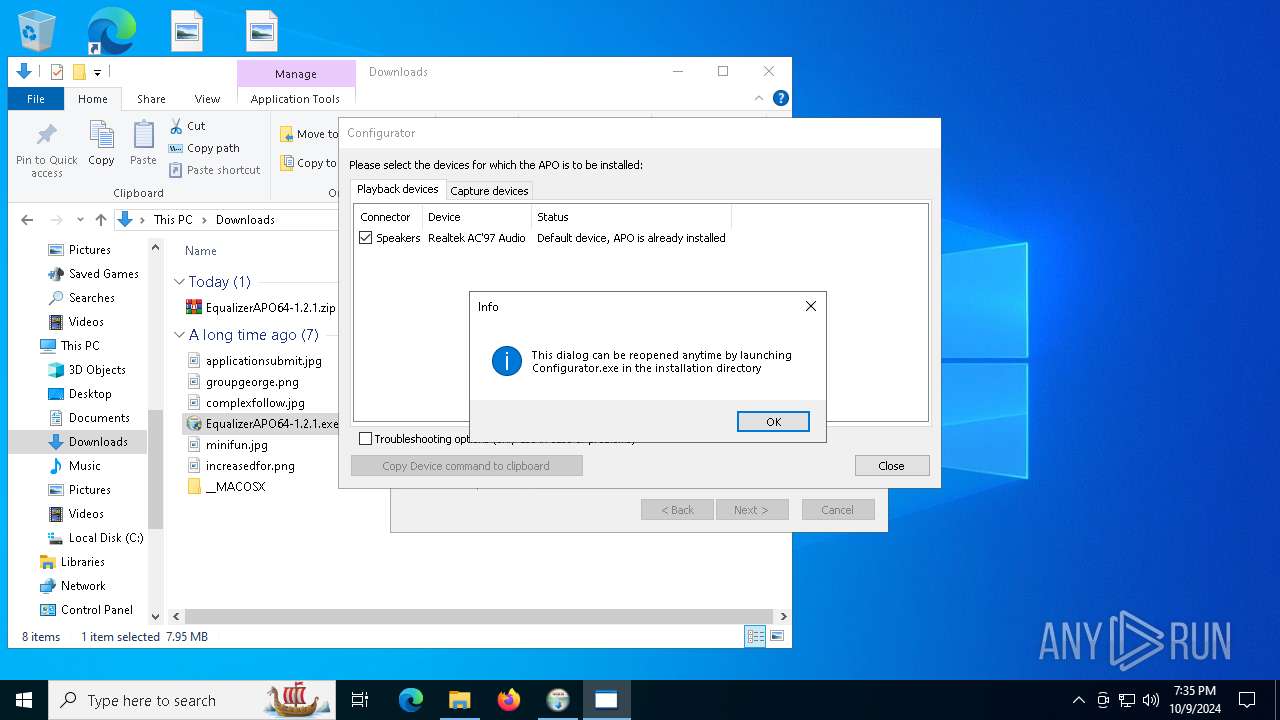Switch to details view icon
The width and height of the screenshot is (1280, 720).
[x=755, y=636]
